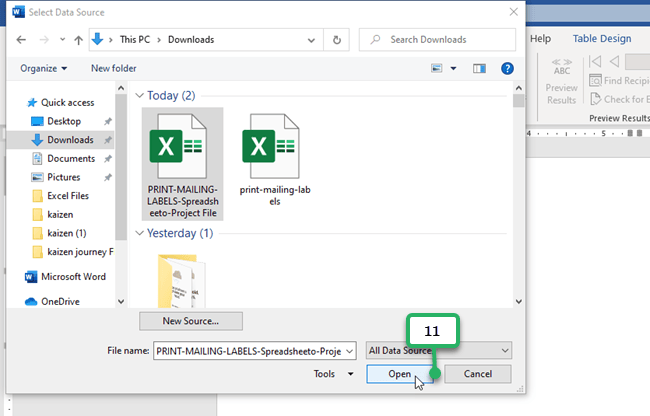Go to first record in Word ribbon
Image resolution: width=650 pixels, height=416 pixels.
click(595, 62)
